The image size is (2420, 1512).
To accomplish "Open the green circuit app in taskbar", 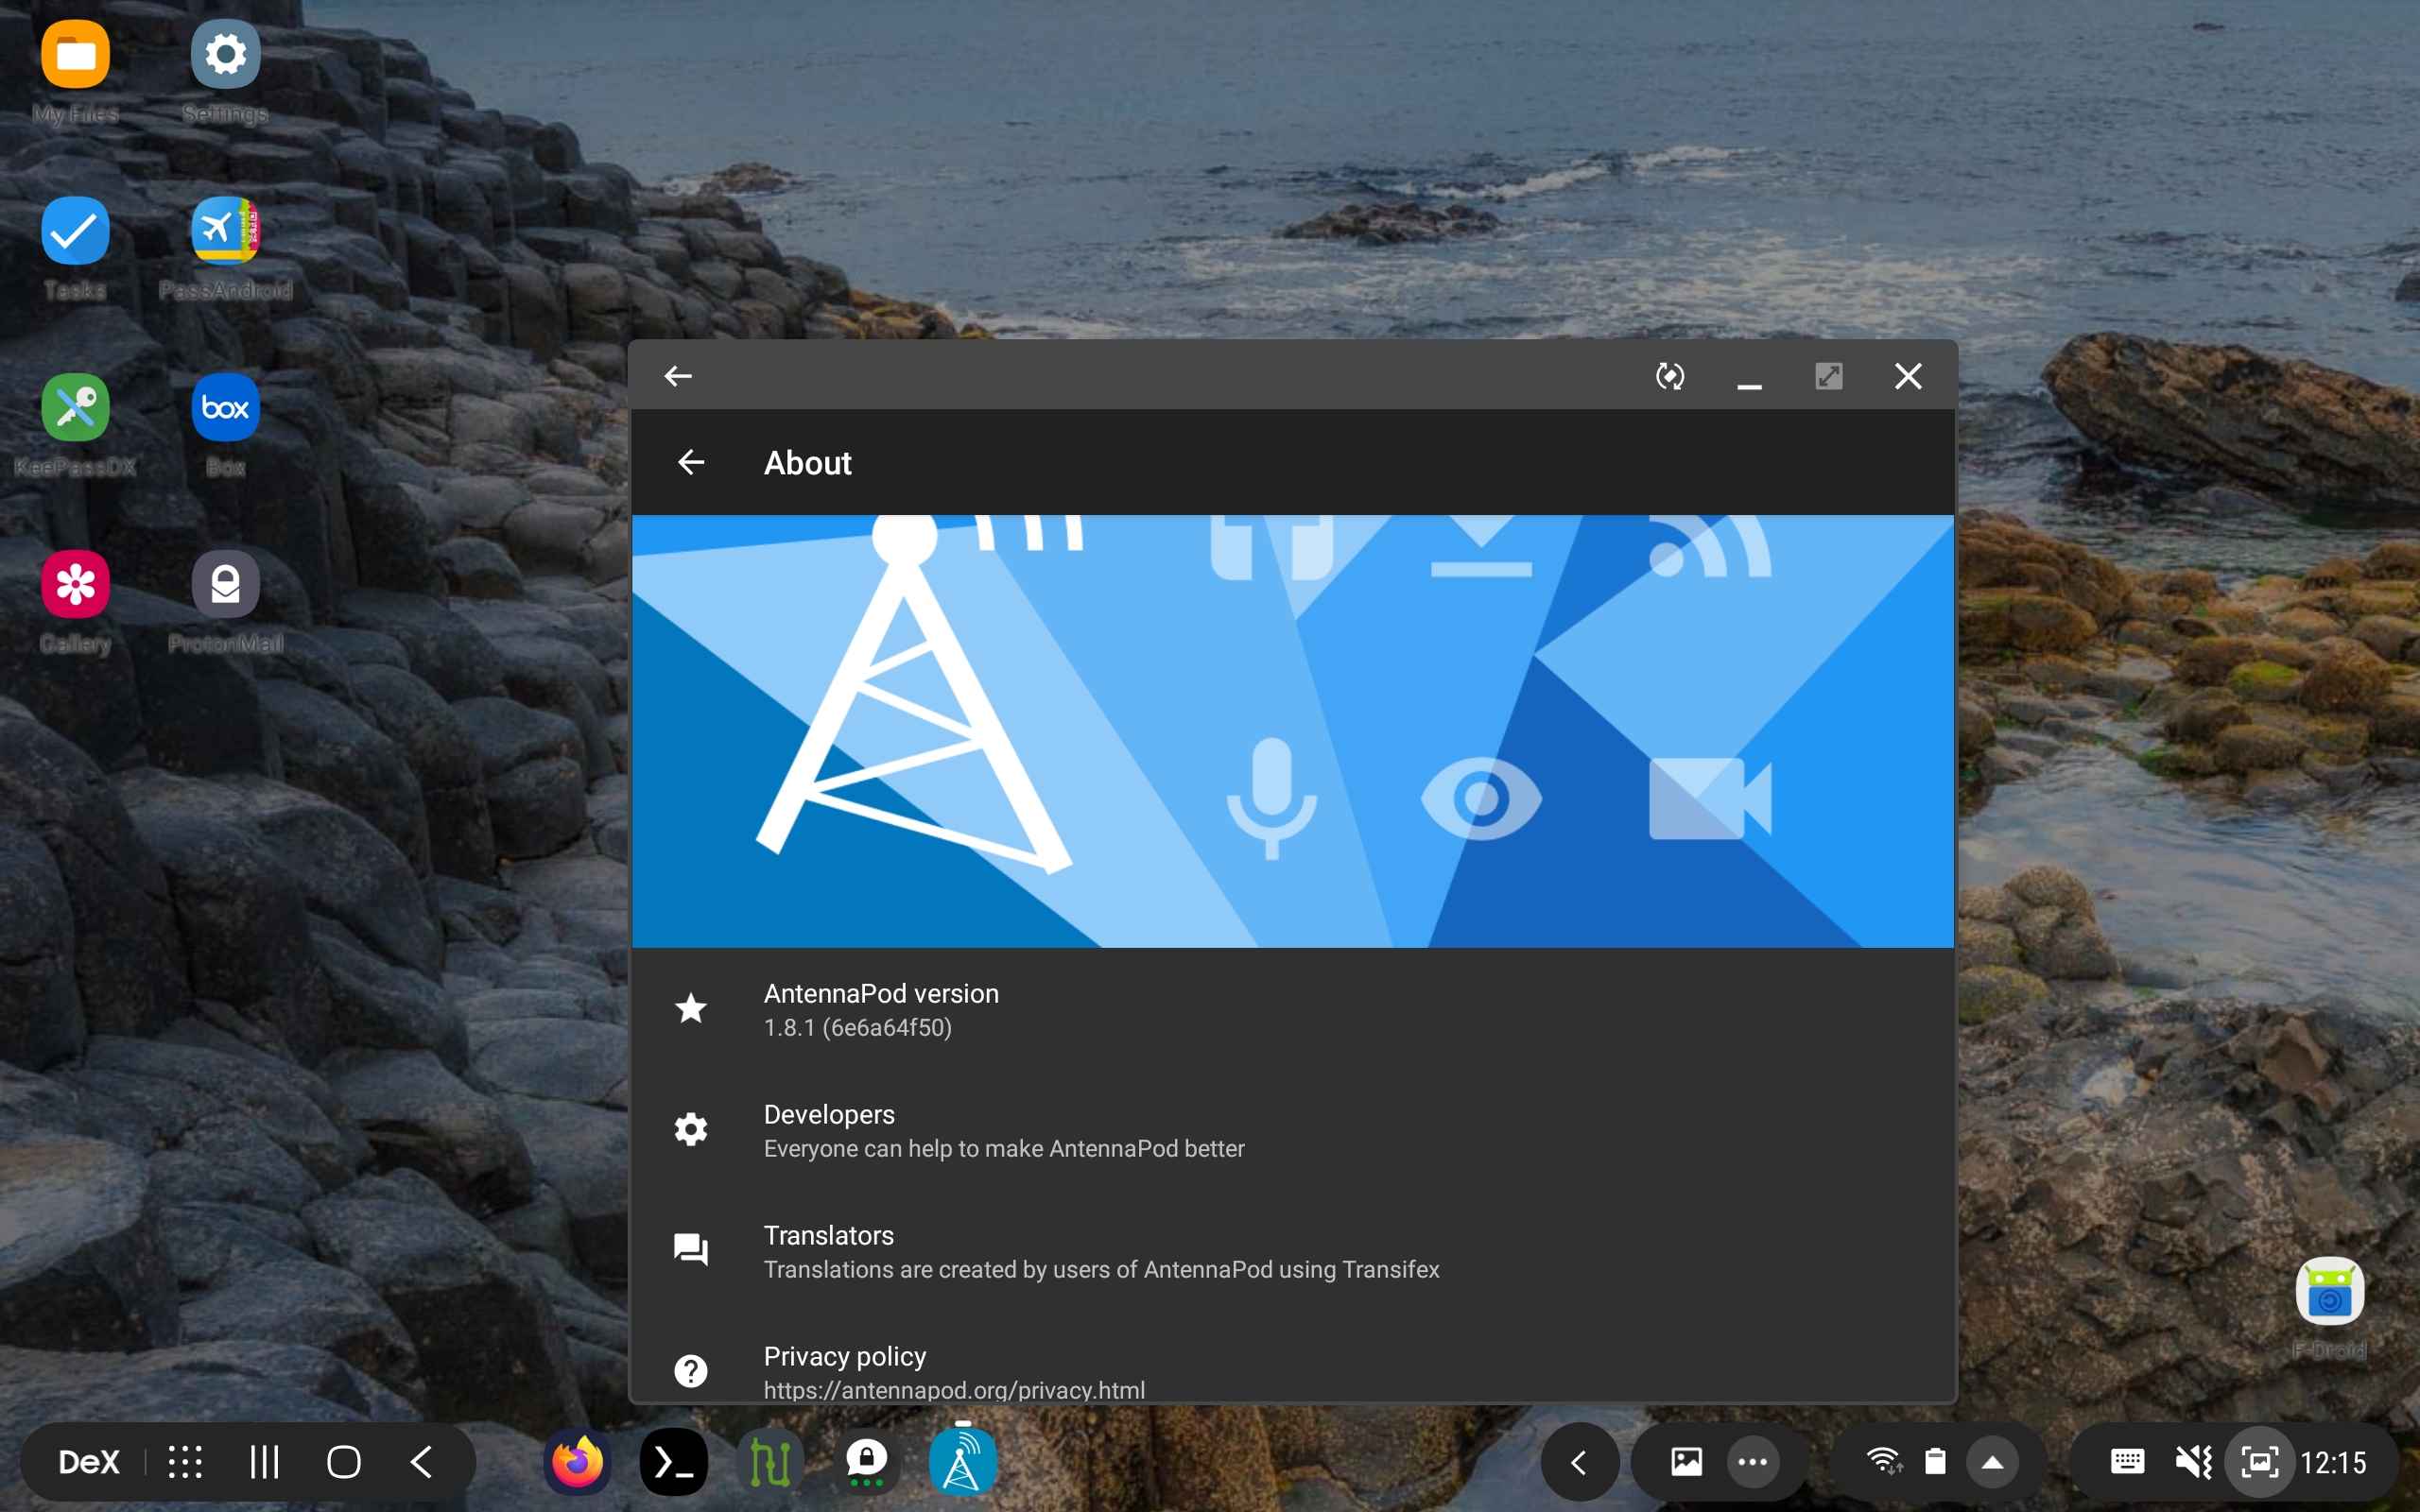I will click(x=770, y=1462).
